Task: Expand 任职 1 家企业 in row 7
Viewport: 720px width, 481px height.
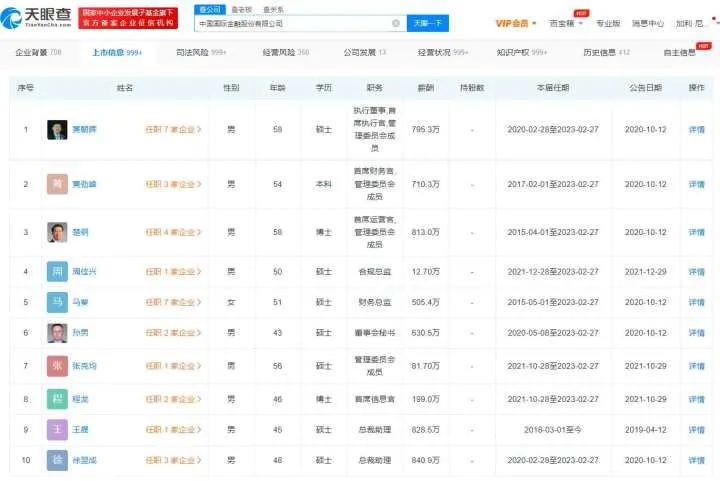Action: click(x=174, y=366)
